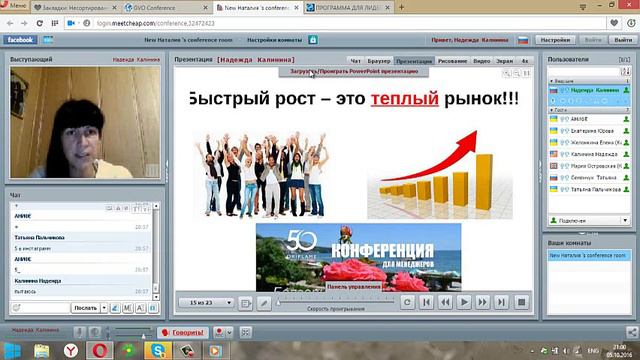The height and width of the screenshot is (360, 640).
Task: Click the heart bookmark icon in address bar
Action: pos(614,23)
